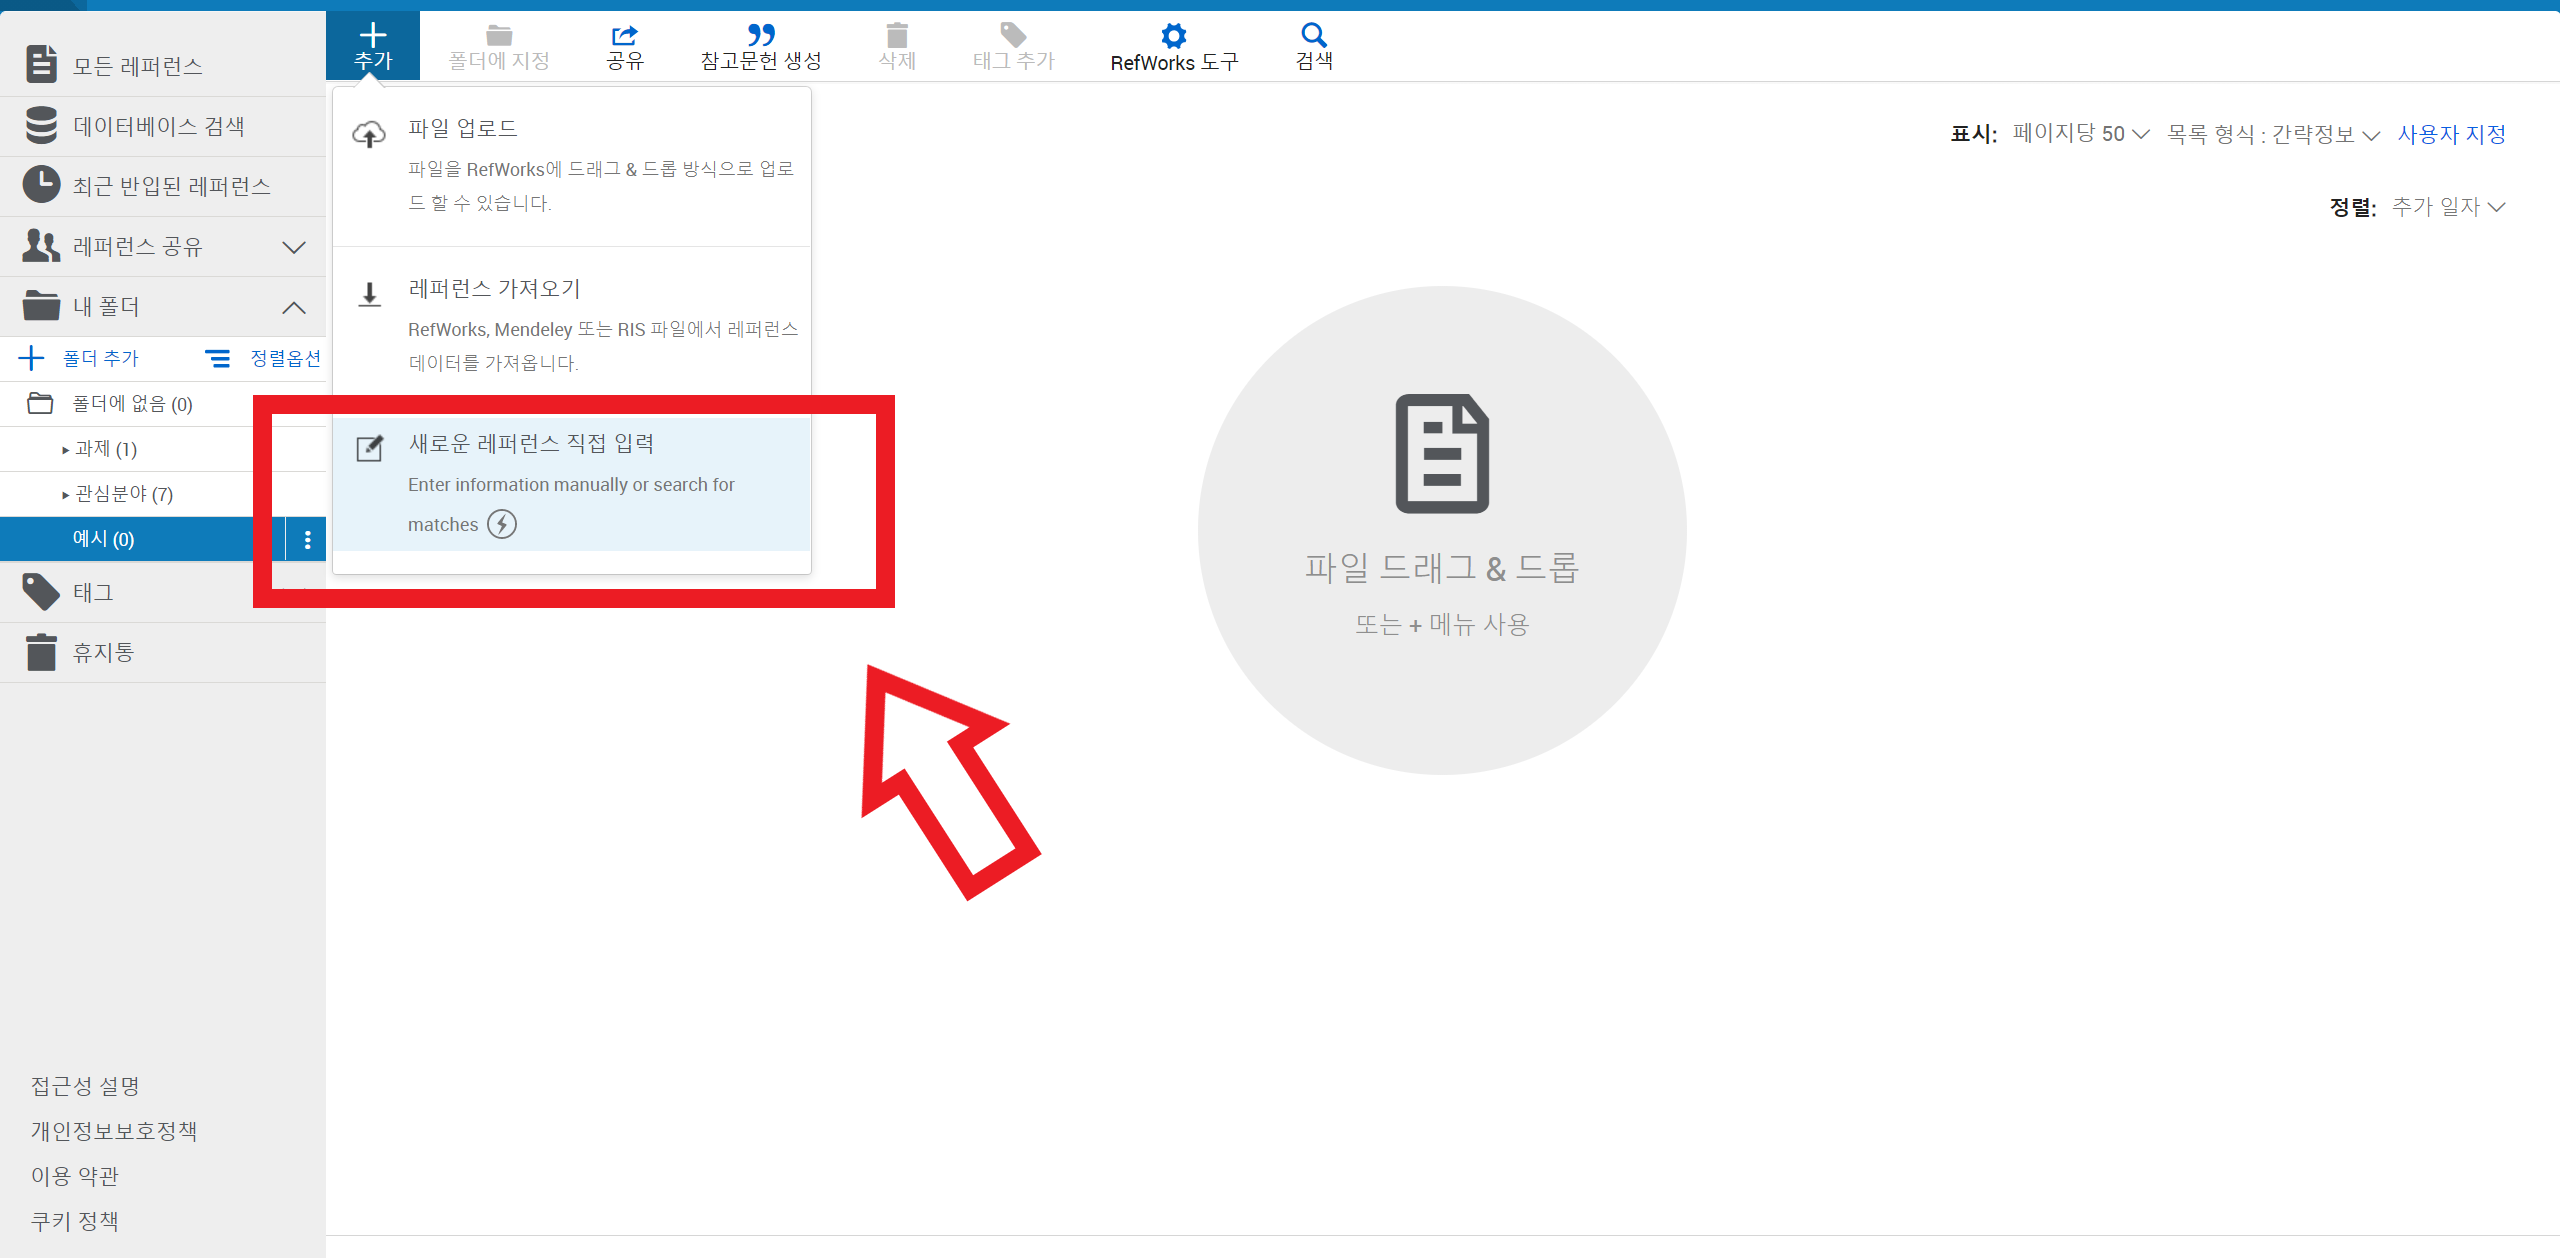Screen dimensions: 2560x1258
Task: Open 정렬 추가 일자 dropdown
Action: tap(2447, 207)
